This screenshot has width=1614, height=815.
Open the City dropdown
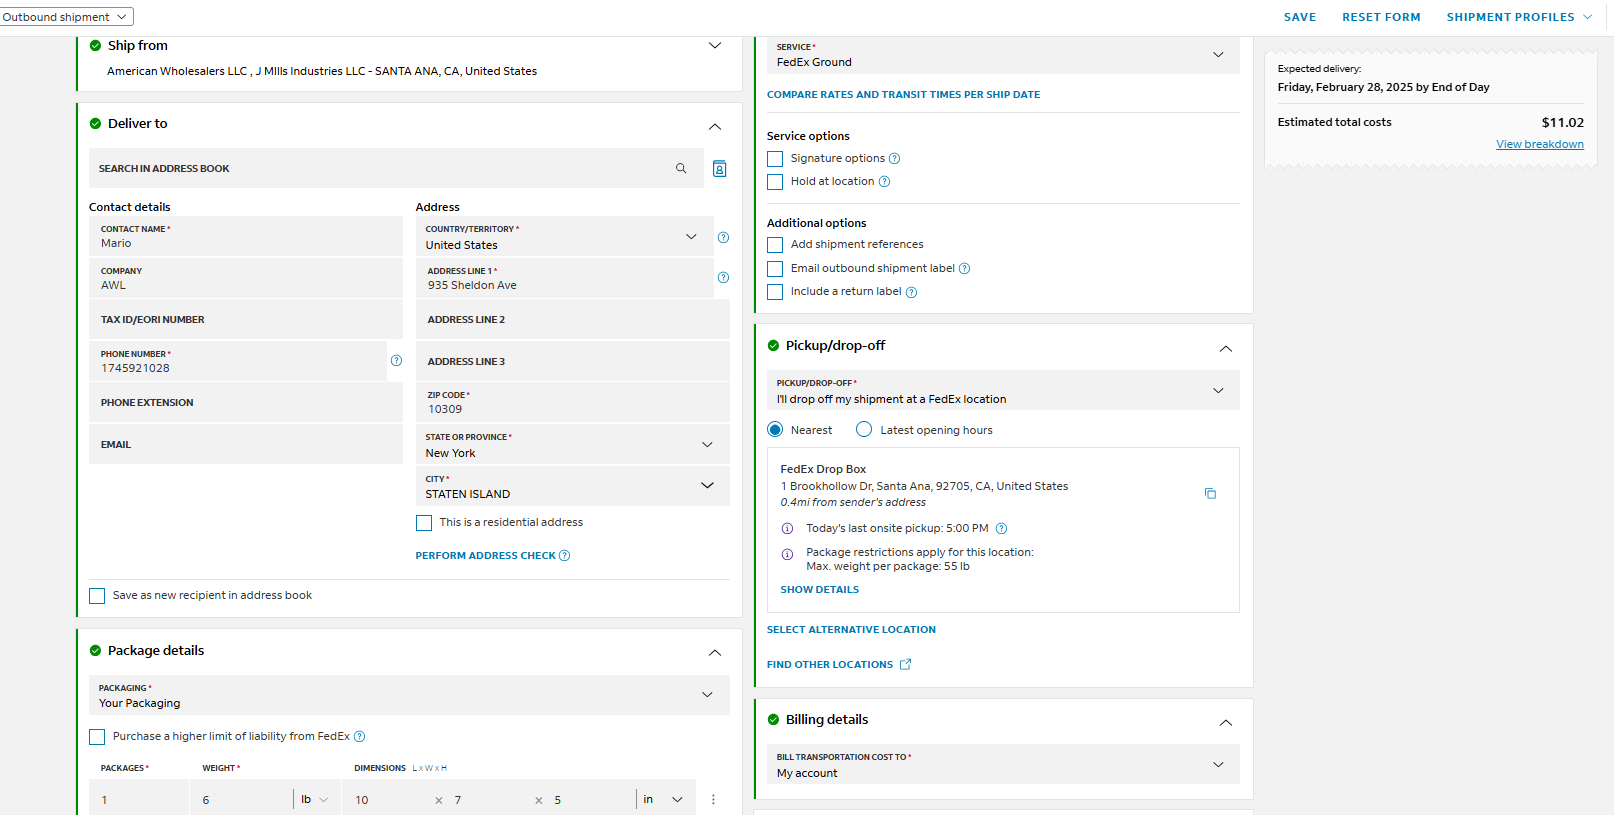pos(573,487)
